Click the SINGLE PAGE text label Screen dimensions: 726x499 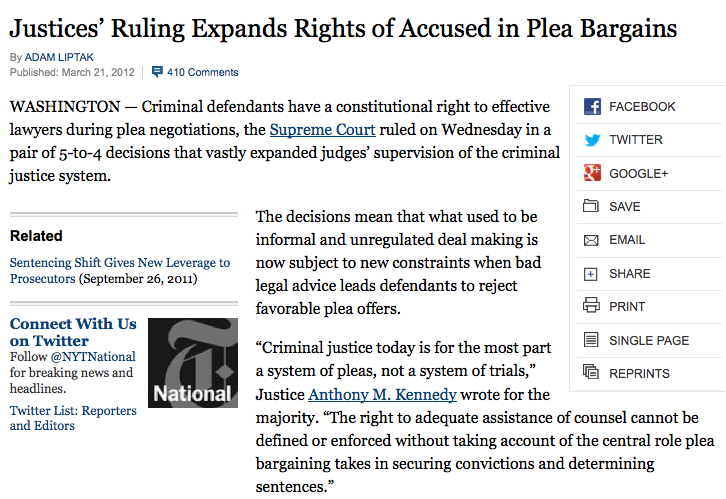click(649, 341)
